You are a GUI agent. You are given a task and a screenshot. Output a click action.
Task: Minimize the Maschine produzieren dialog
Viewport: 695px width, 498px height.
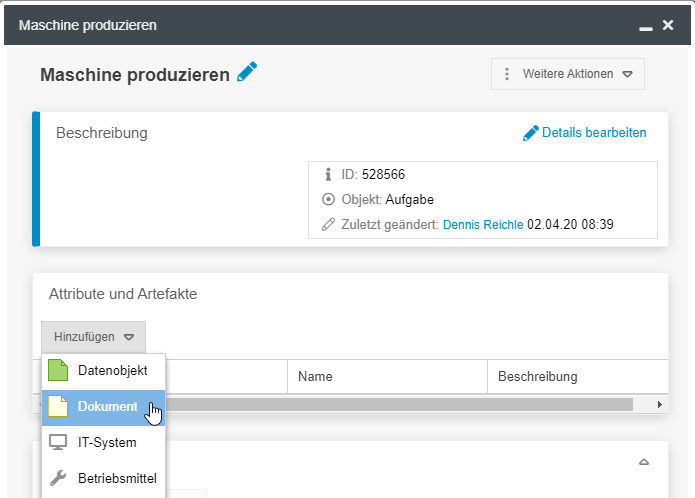click(646, 26)
